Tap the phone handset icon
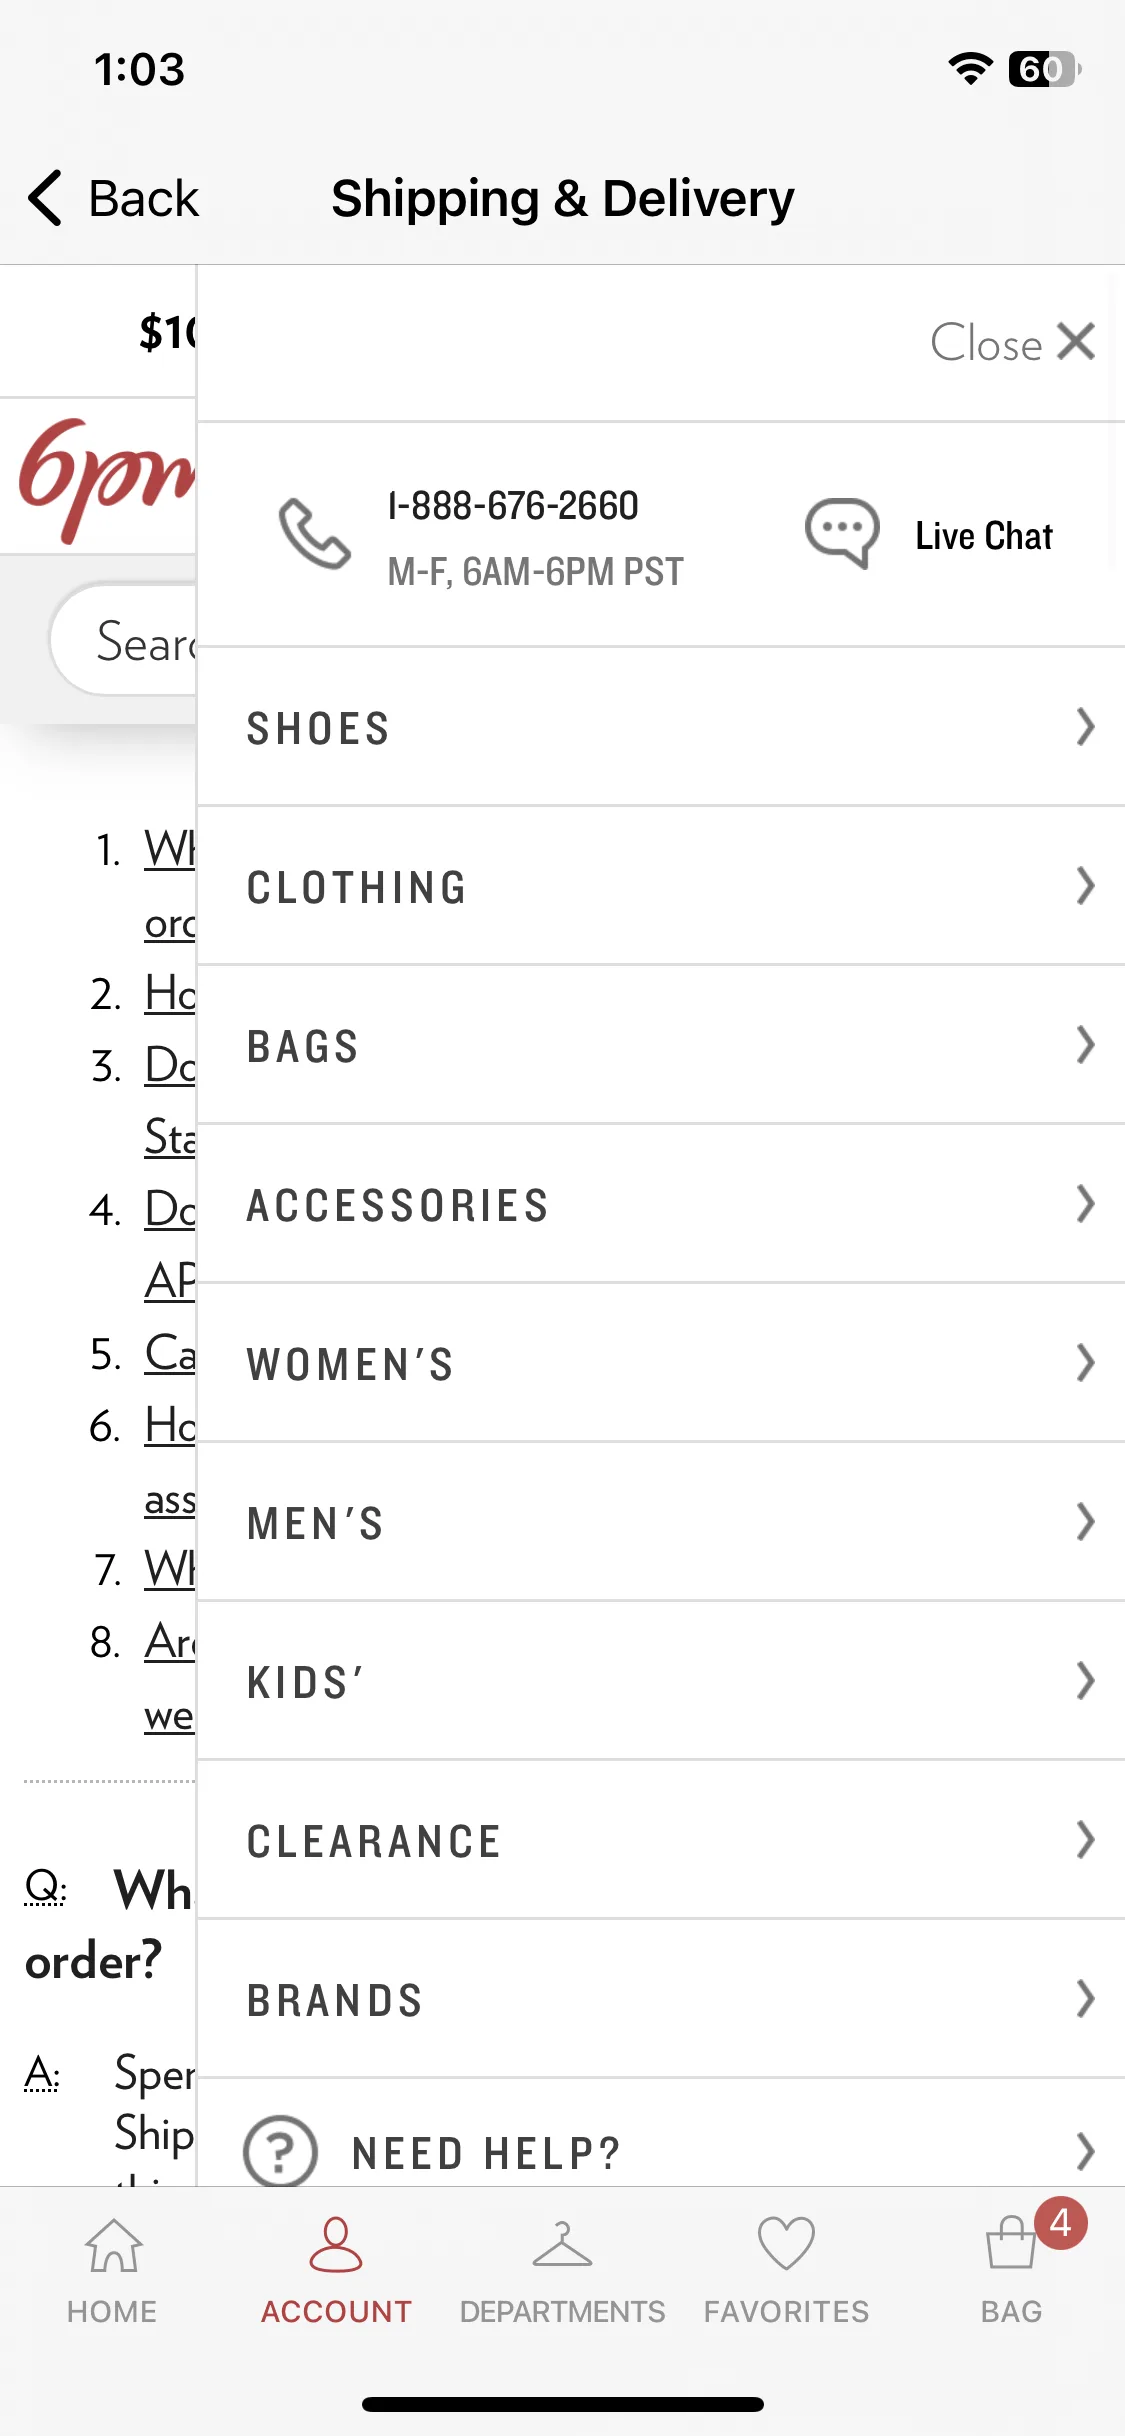The height and width of the screenshot is (2436, 1125). pos(314,534)
